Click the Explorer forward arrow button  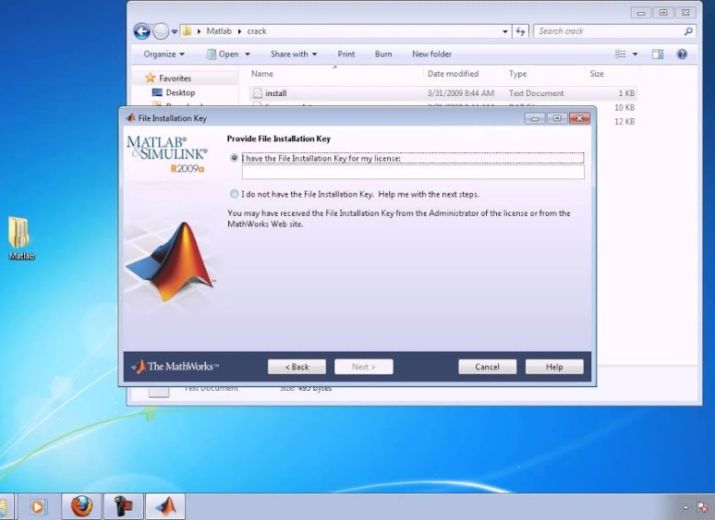click(161, 31)
